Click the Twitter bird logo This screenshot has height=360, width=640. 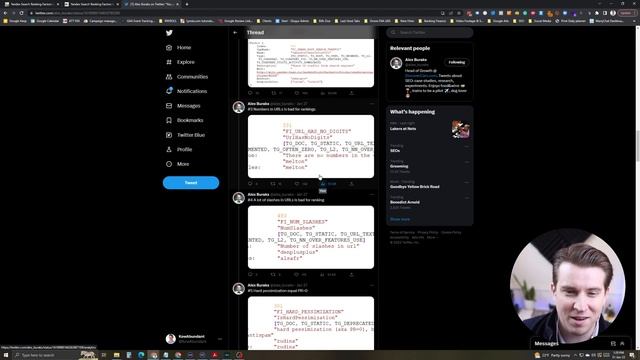click(x=169, y=33)
